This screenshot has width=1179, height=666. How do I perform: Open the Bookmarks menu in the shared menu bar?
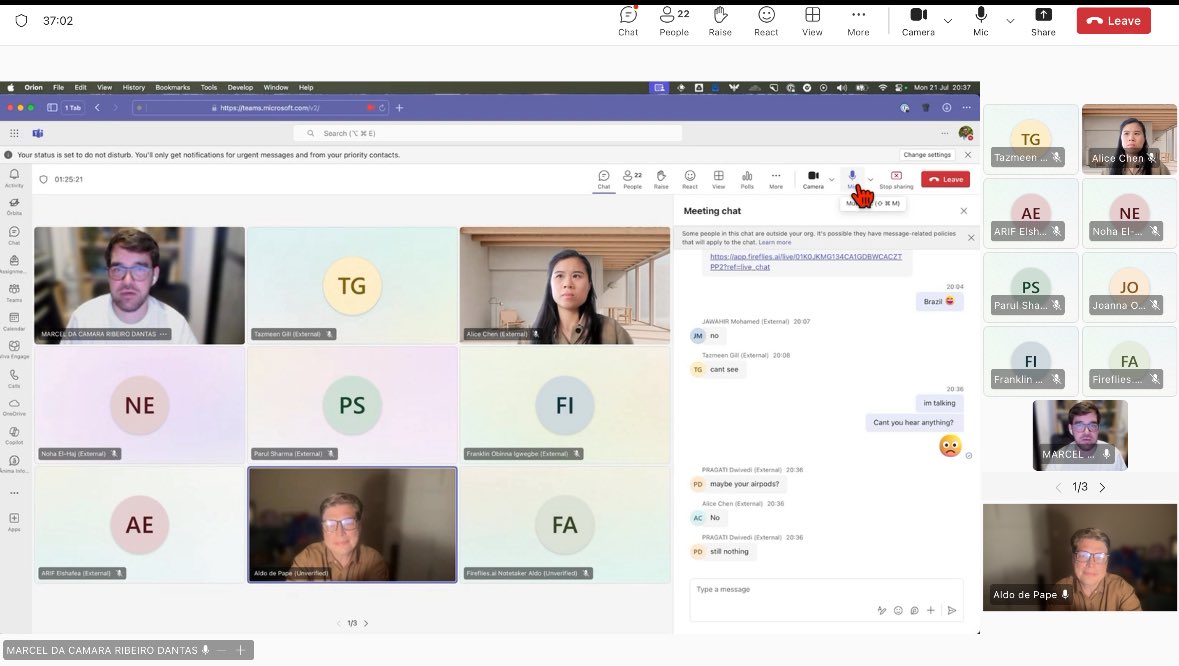(x=173, y=87)
